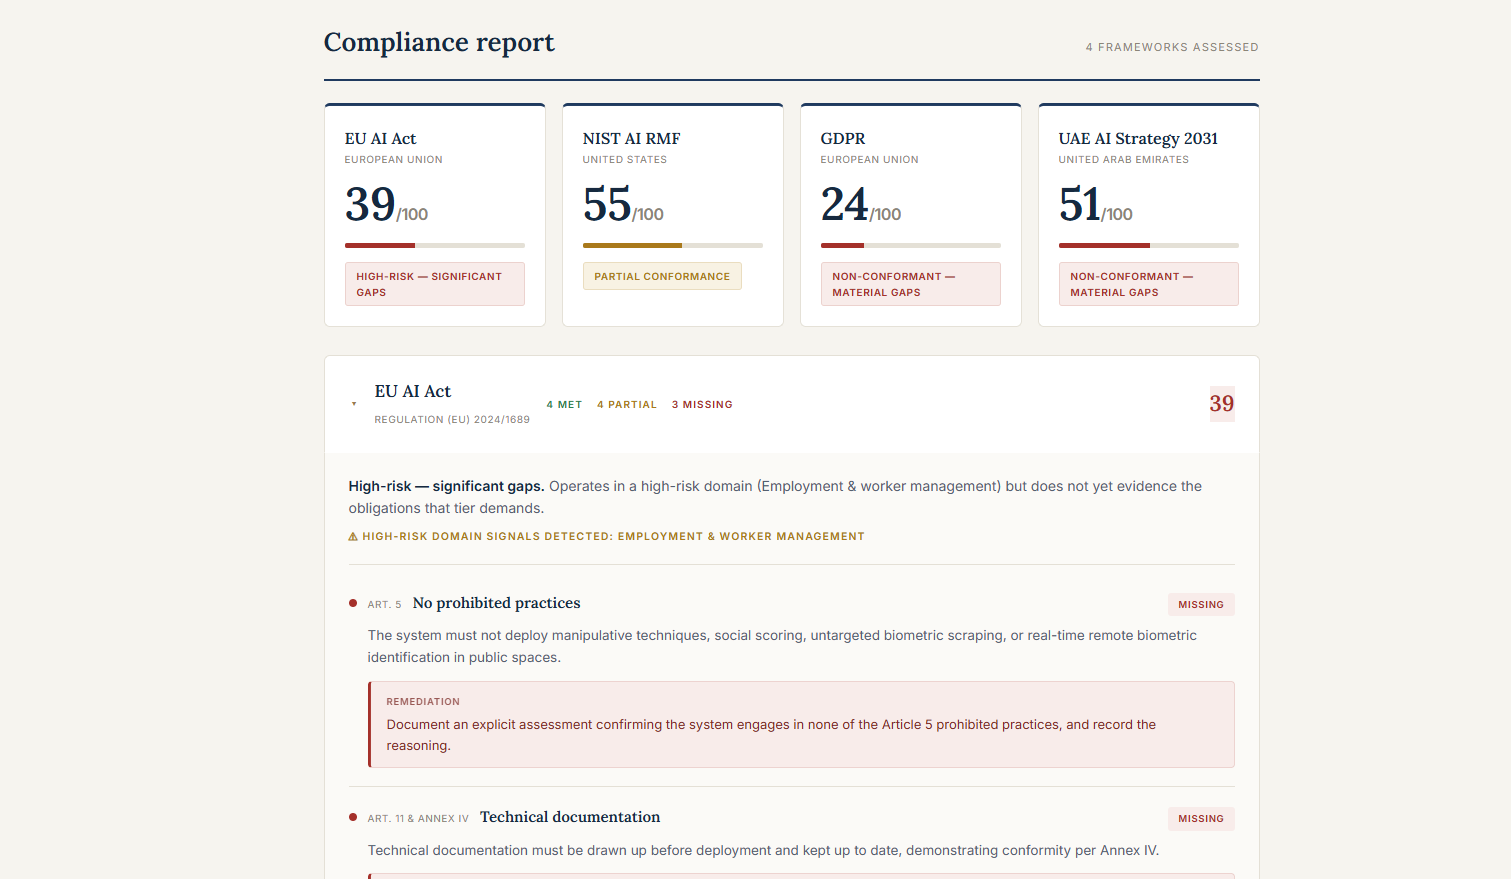This screenshot has width=1511, height=879.
Task: Click the ART. 11 & ANNEX IV label
Action: point(418,819)
